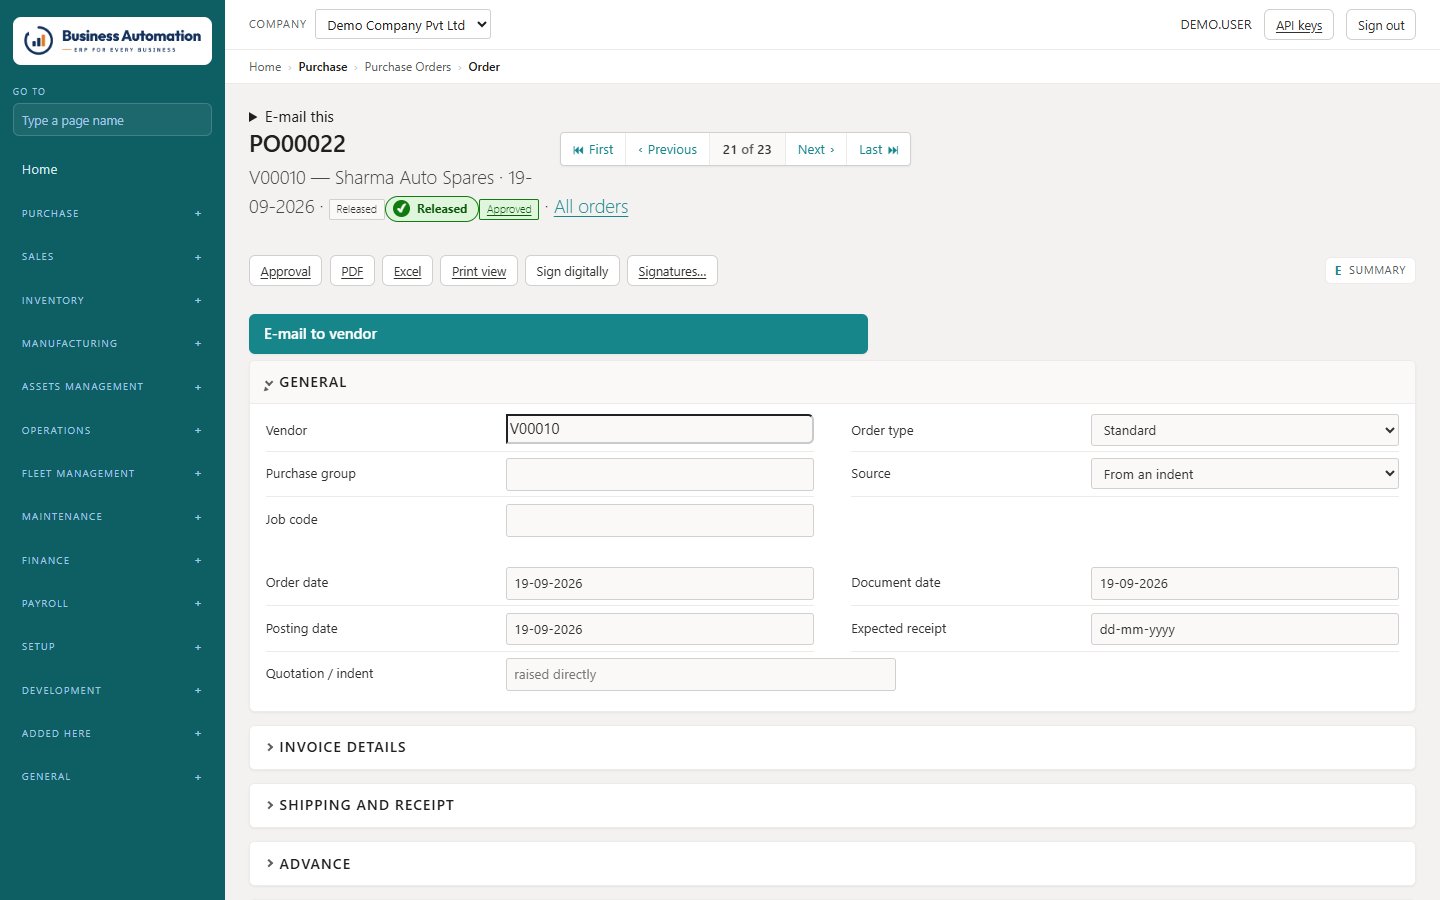The width and height of the screenshot is (1440, 900).
Task: Click the 21 of 23 record counter
Action: tap(747, 150)
